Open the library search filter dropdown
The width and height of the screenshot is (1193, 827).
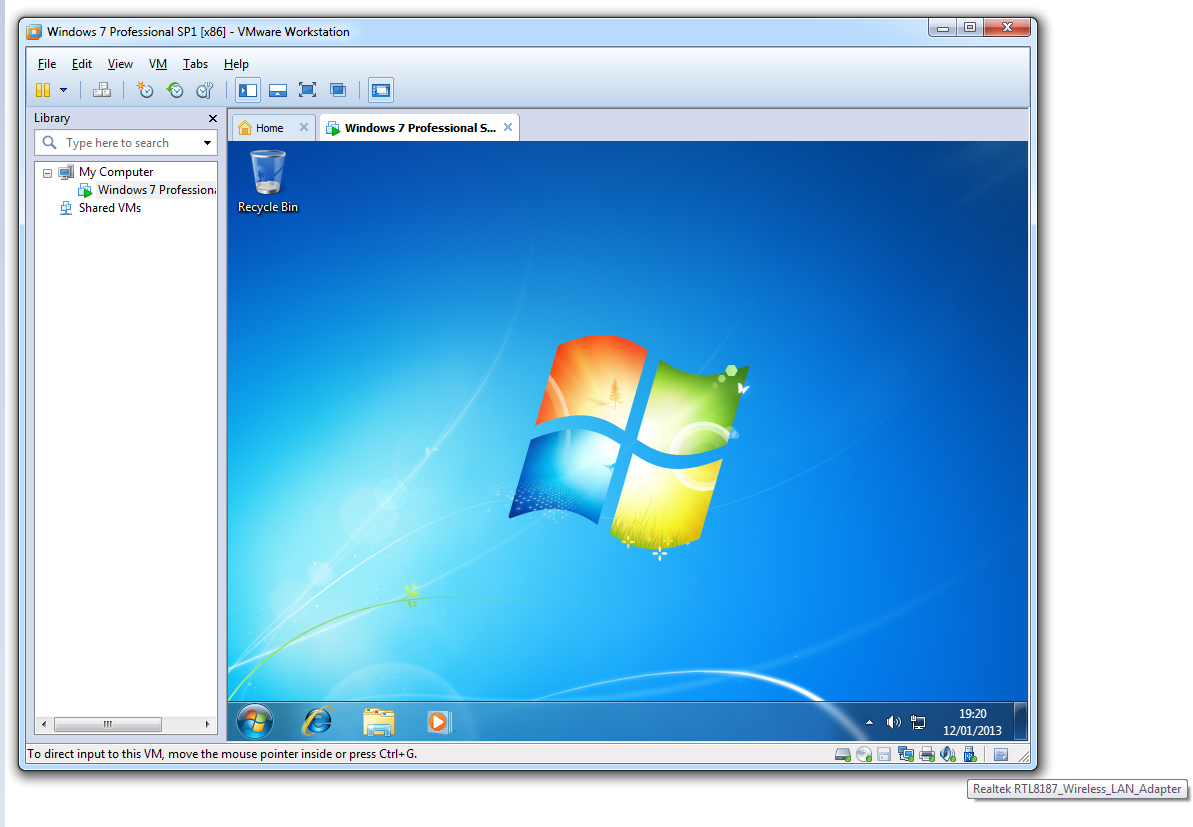click(208, 143)
